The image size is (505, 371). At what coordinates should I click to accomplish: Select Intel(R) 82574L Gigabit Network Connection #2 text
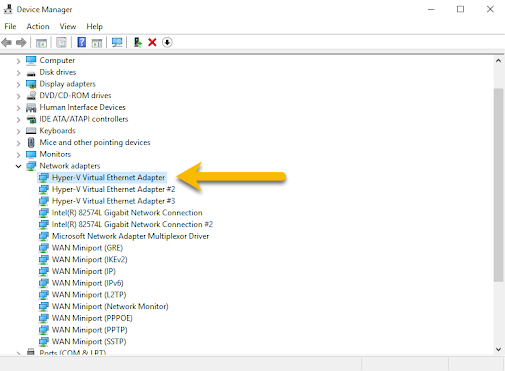(x=132, y=224)
